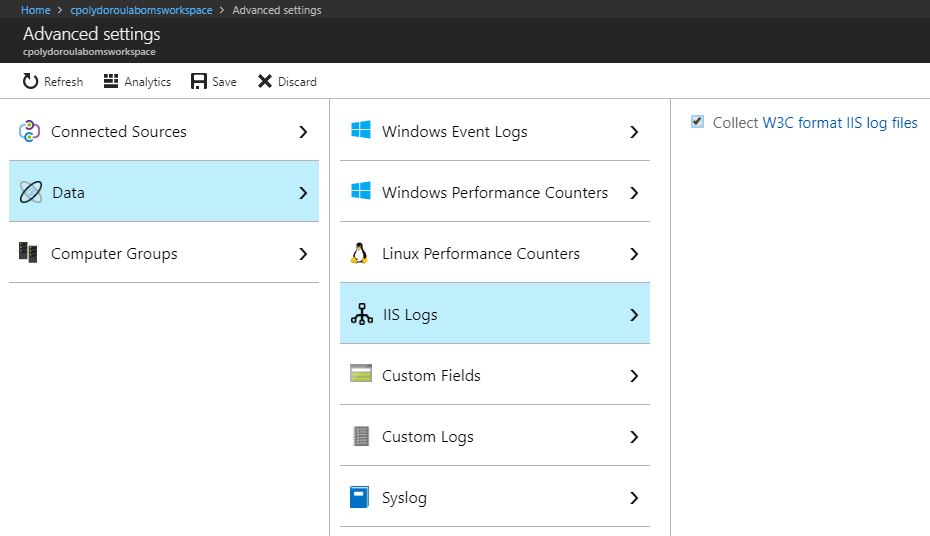This screenshot has width=930, height=536.
Task: Click the Discard X icon
Action: [x=265, y=81]
